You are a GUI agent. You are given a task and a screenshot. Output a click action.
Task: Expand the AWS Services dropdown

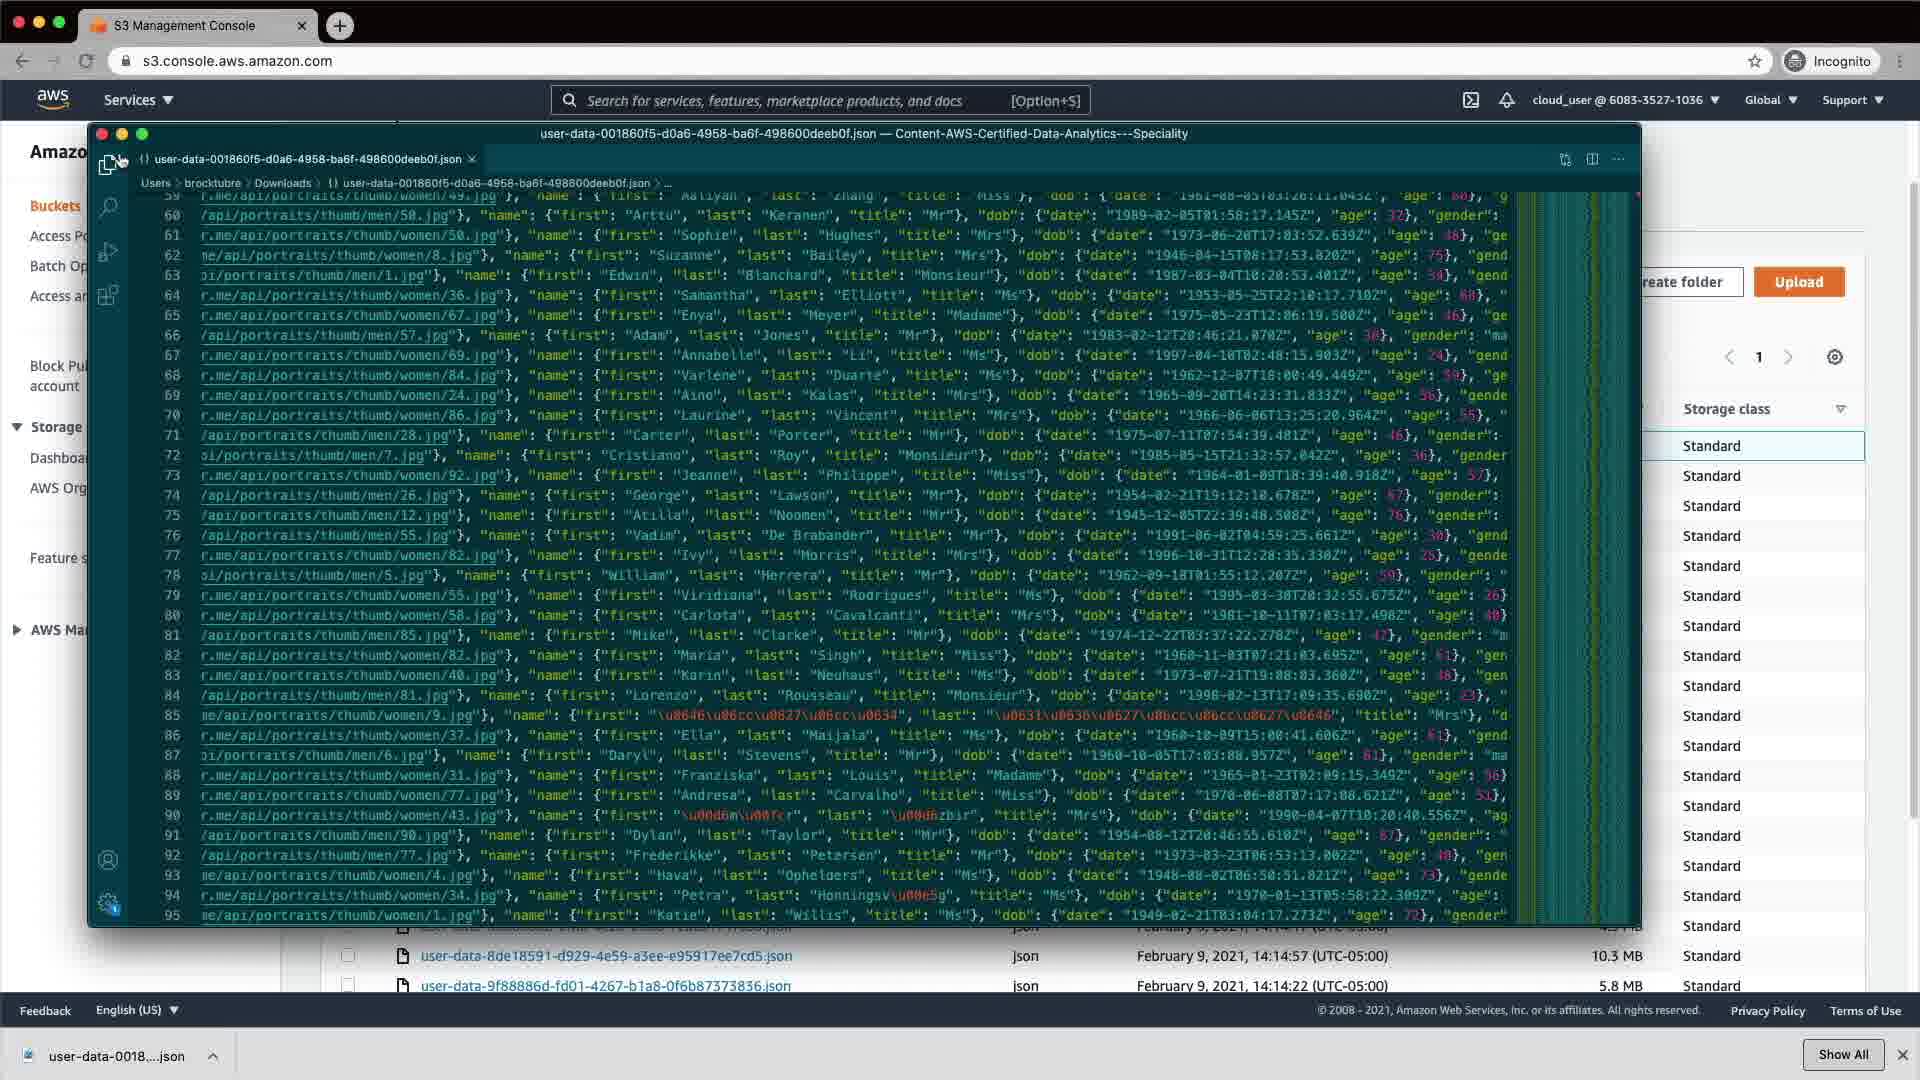138,100
